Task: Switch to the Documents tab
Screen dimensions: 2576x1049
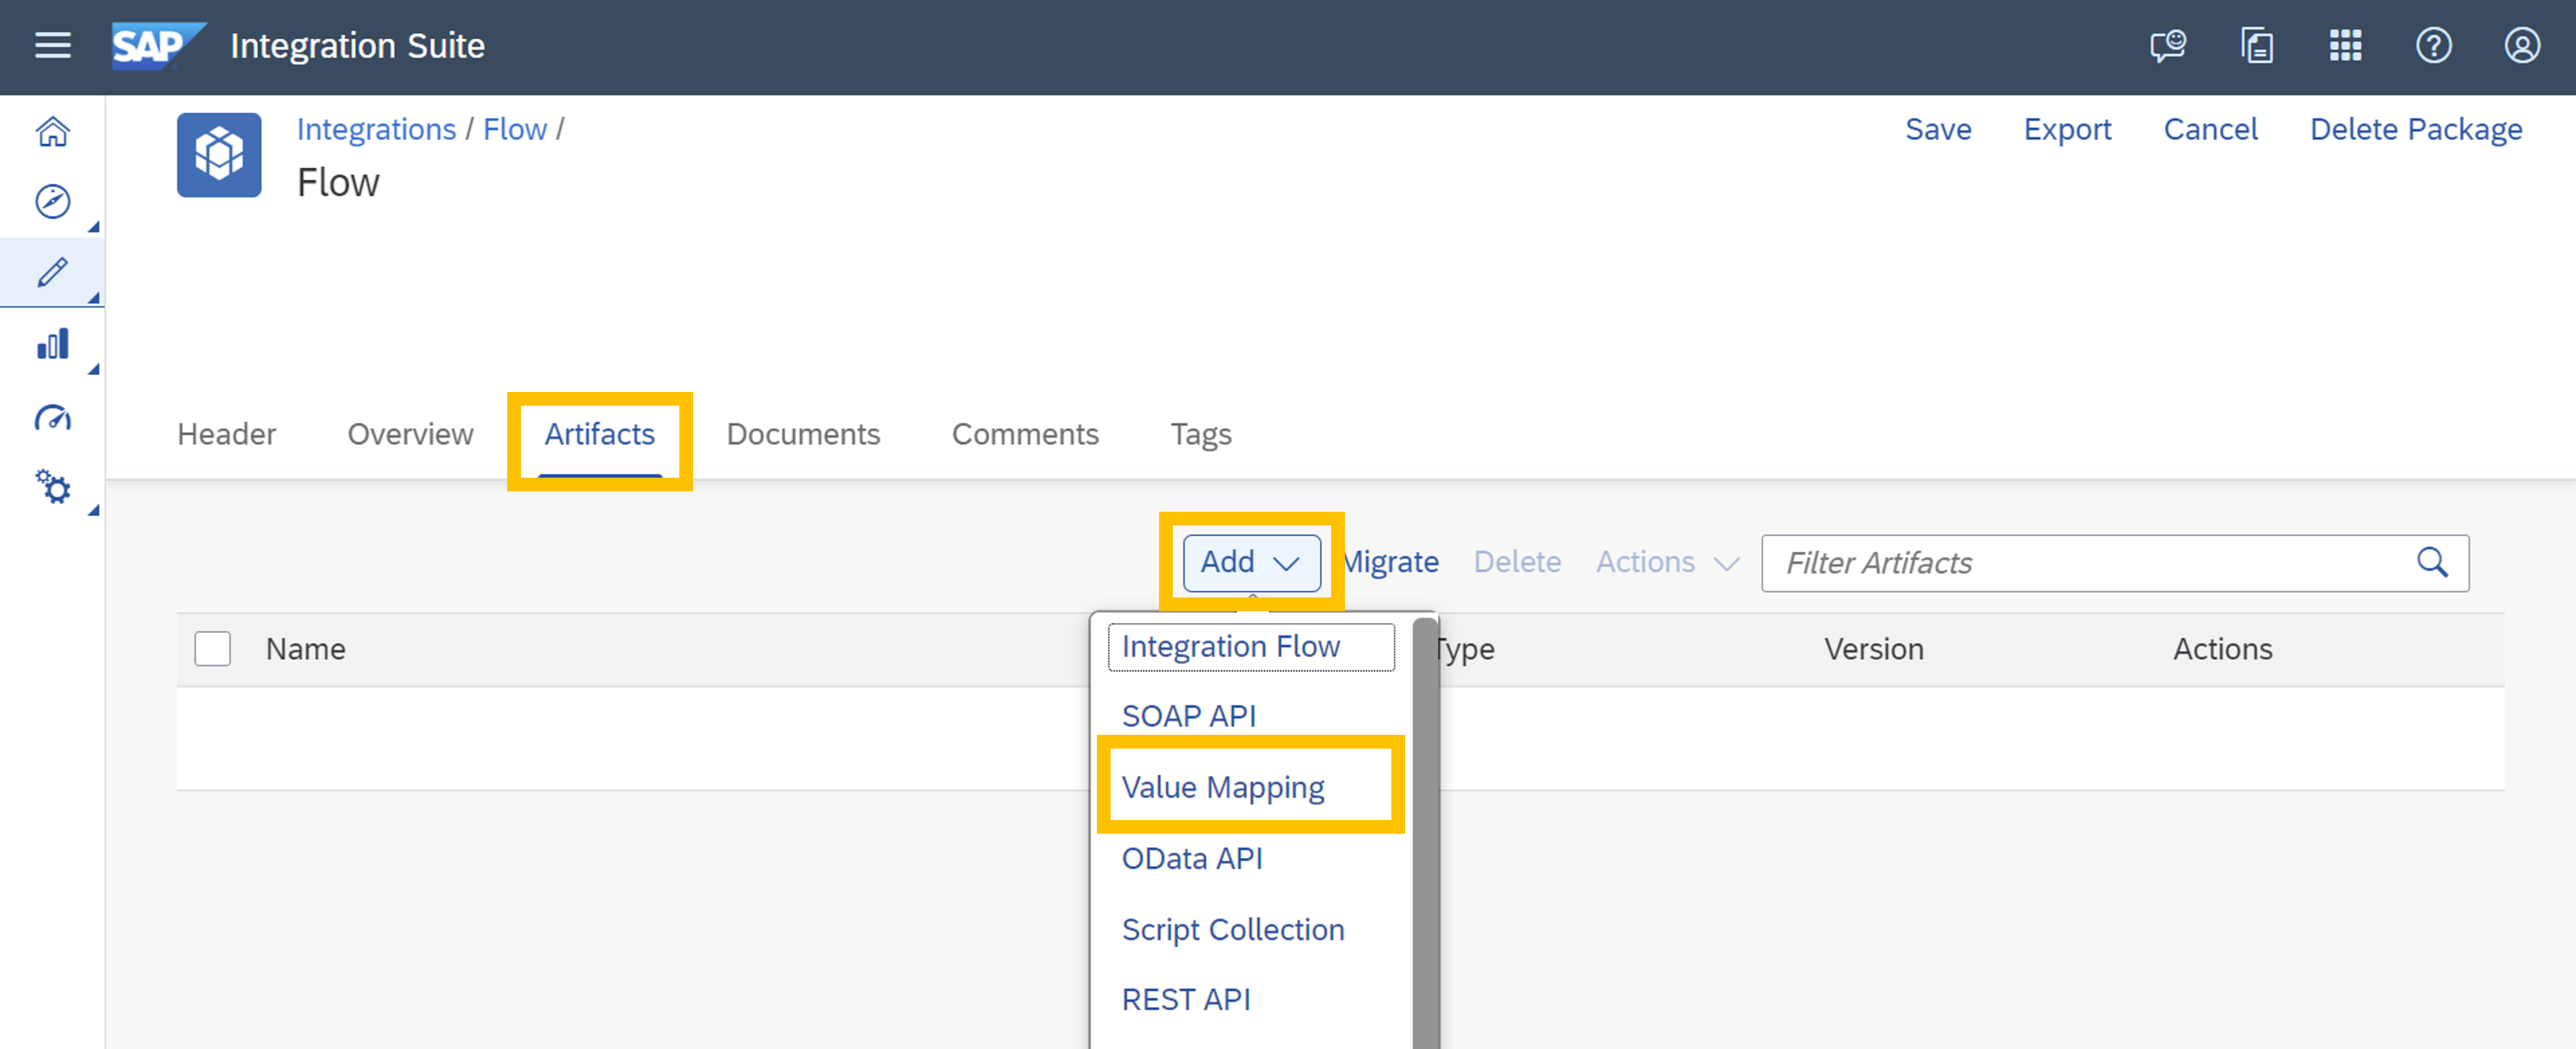Action: pos(802,434)
